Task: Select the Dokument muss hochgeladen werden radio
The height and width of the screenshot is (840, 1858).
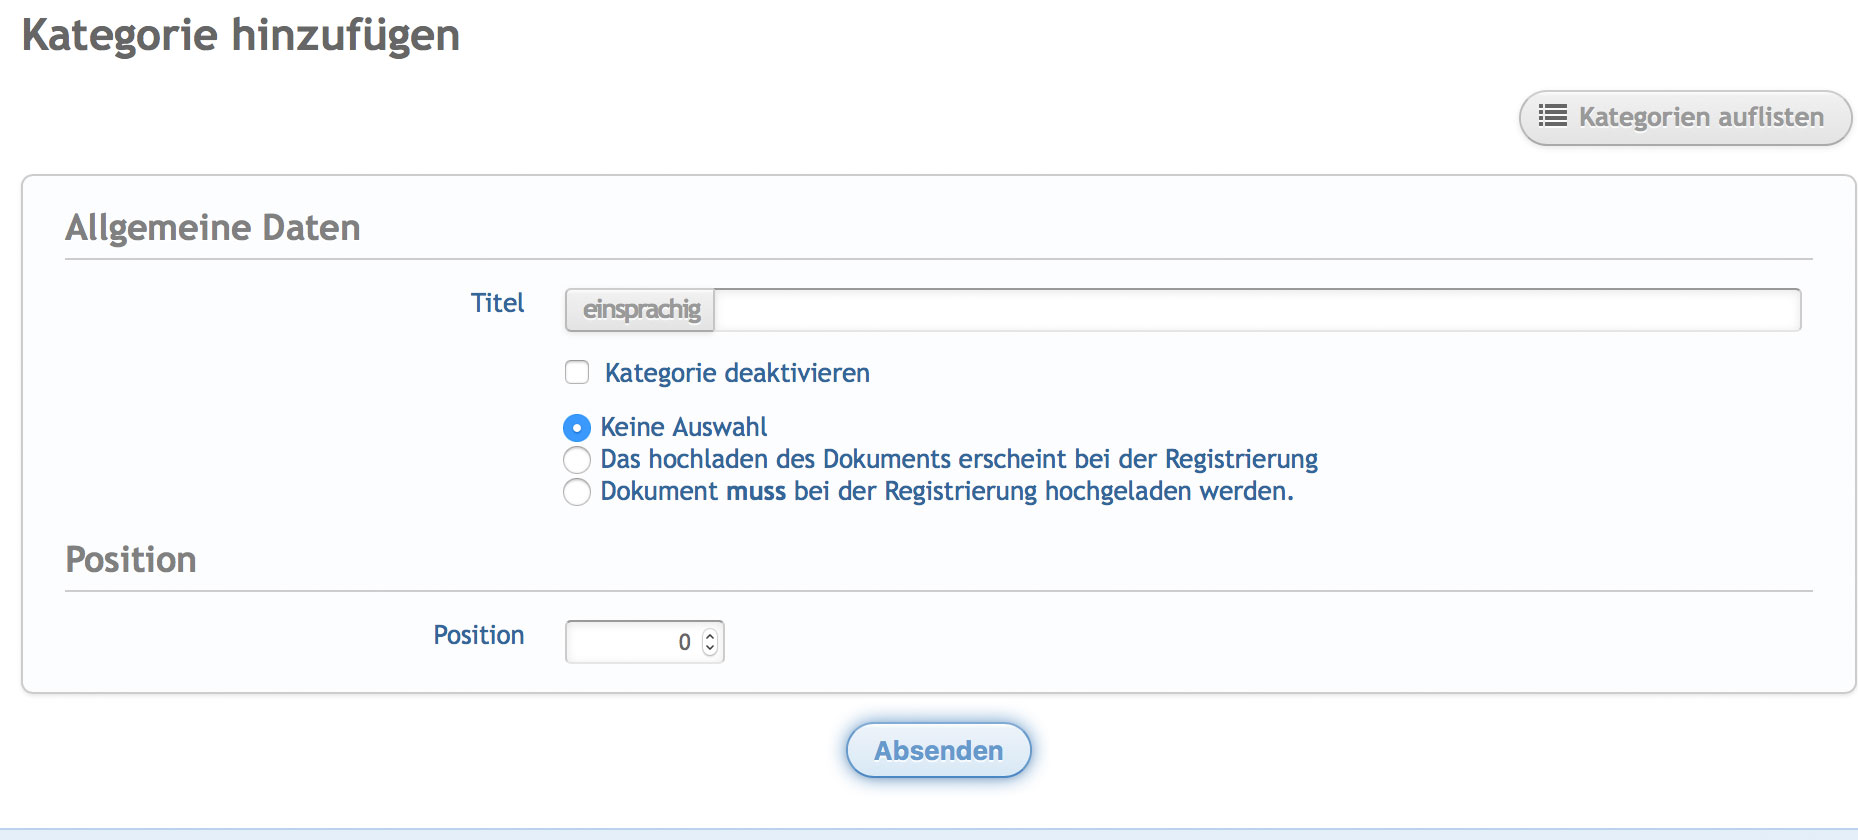Action: [577, 492]
